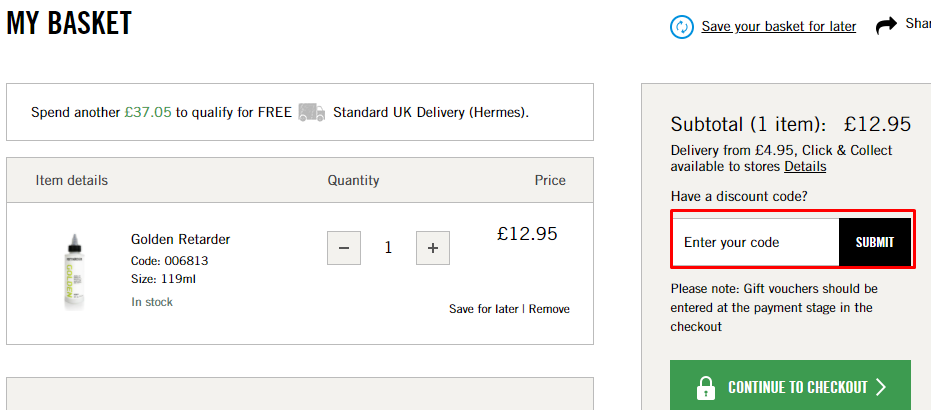Click the Share arrow icon
The width and height of the screenshot is (931, 410).
(x=887, y=26)
